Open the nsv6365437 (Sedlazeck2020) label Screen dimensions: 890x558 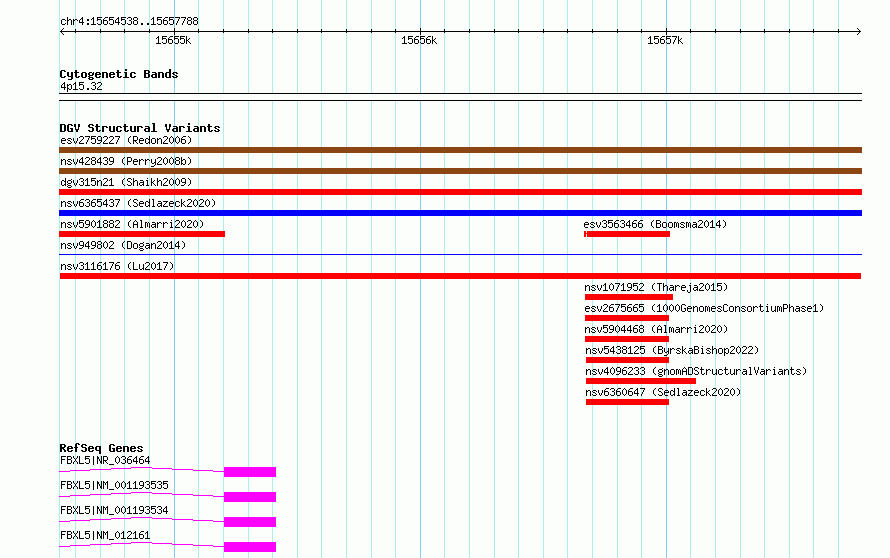click(138, 203)
